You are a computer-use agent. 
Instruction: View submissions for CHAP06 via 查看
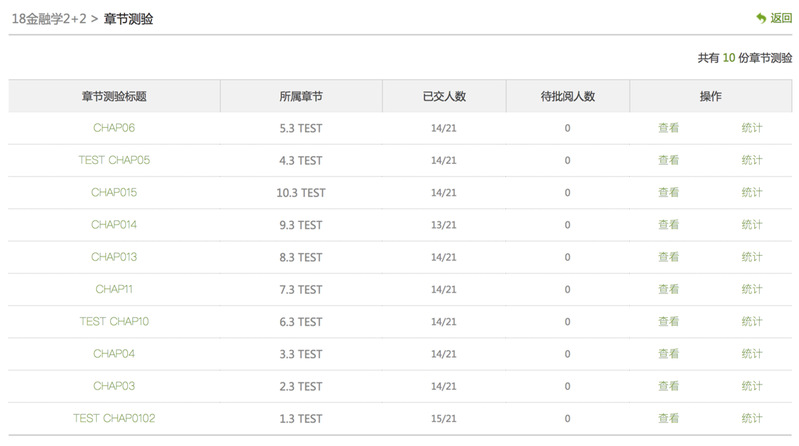coord(669,128)
